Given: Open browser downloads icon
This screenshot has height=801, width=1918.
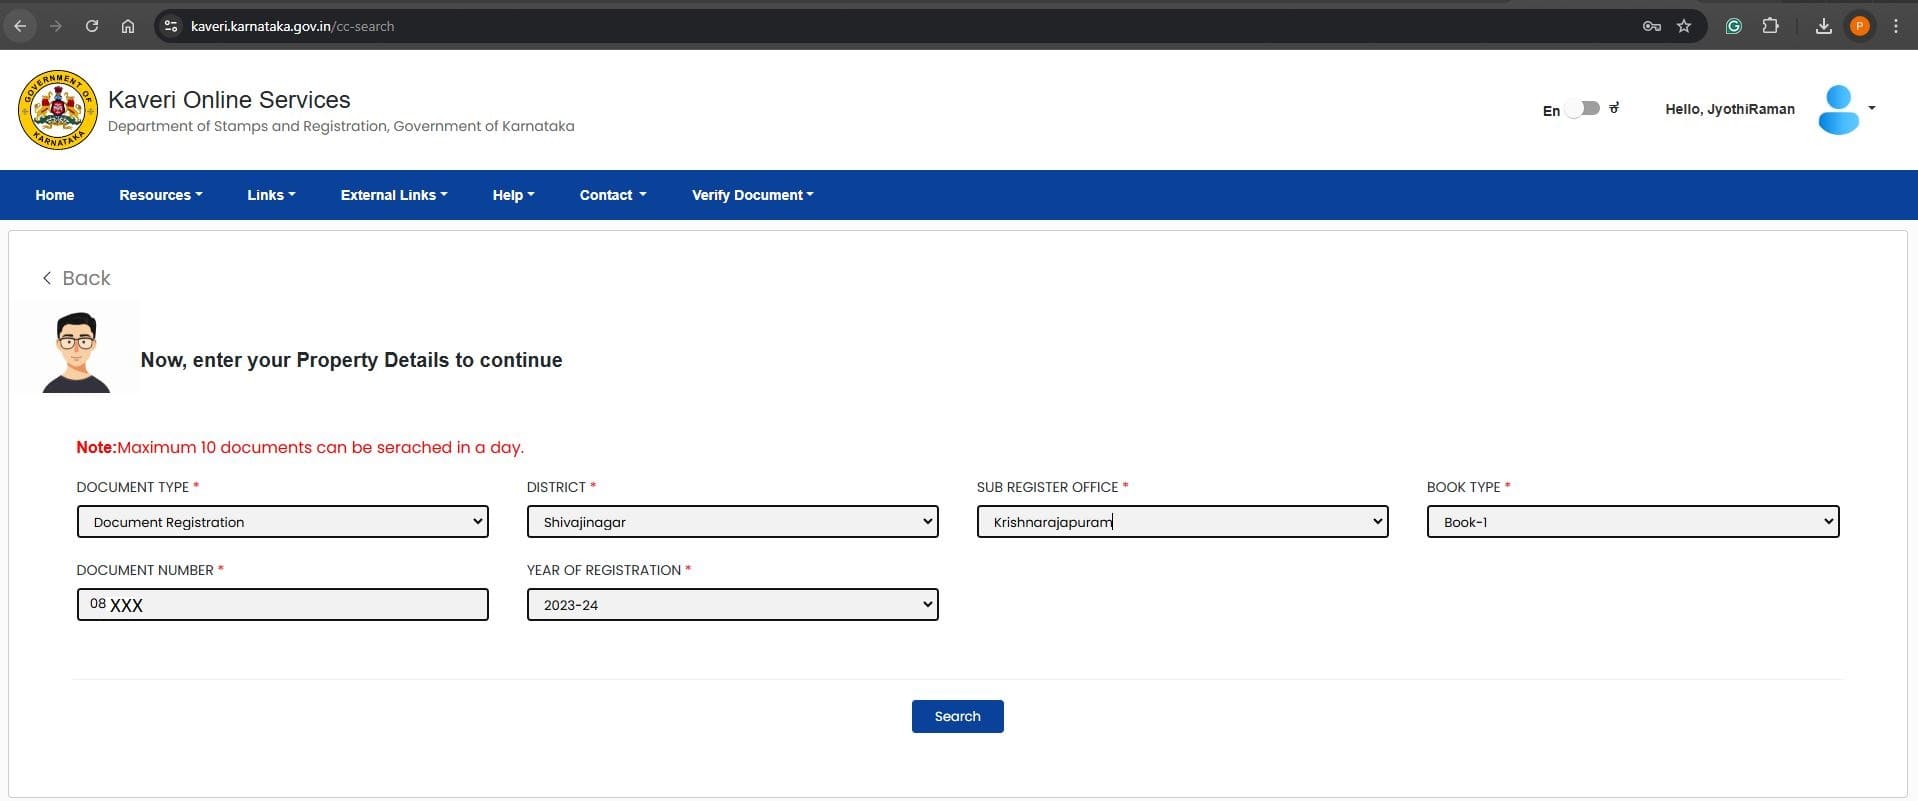Looking at the screenshot, I should point(1823,26).
